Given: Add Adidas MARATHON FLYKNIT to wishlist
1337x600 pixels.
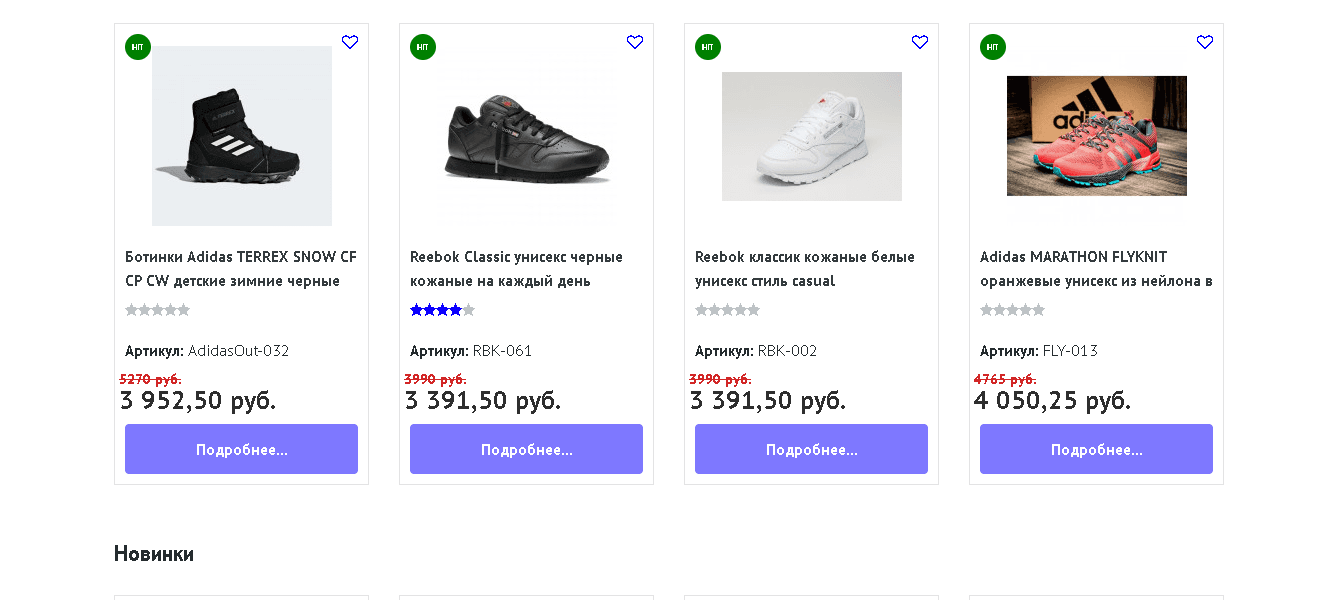Looking at the screenshot, I should point(1205,42).
